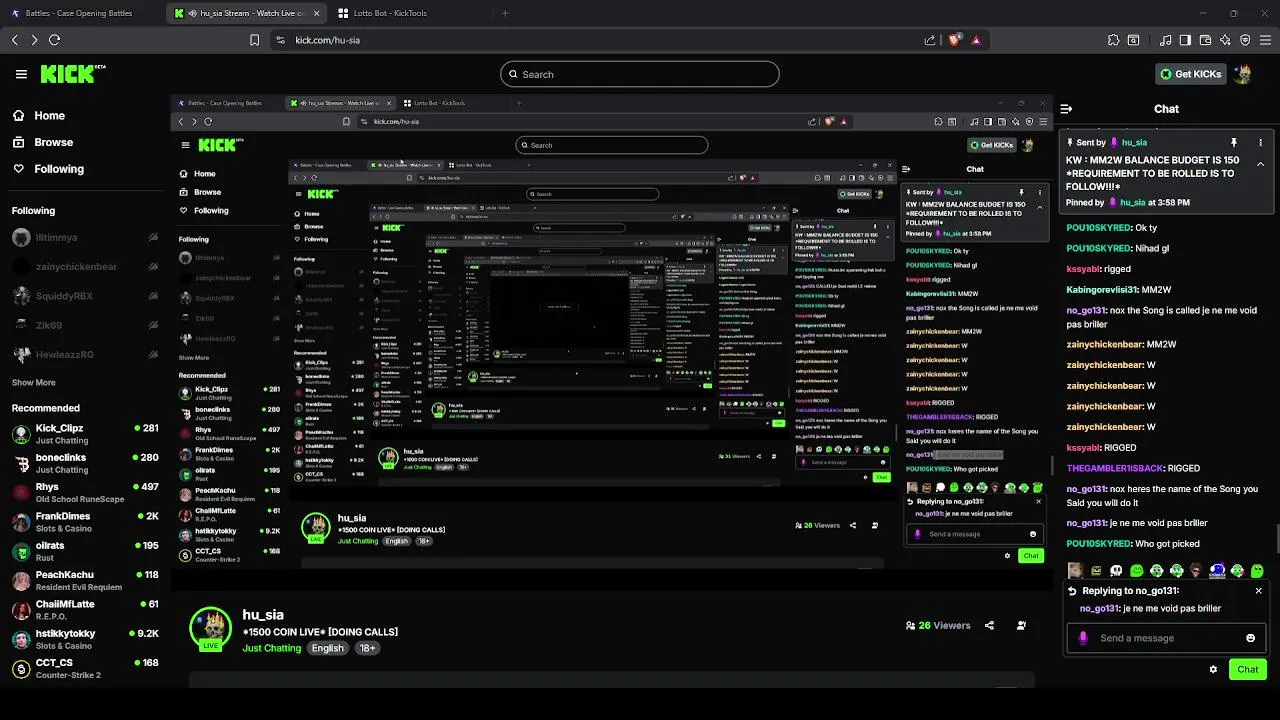Viewport: 1280px width, 720px height.
Task: Insert the white skull quick emote
Action: point(1116,570)
